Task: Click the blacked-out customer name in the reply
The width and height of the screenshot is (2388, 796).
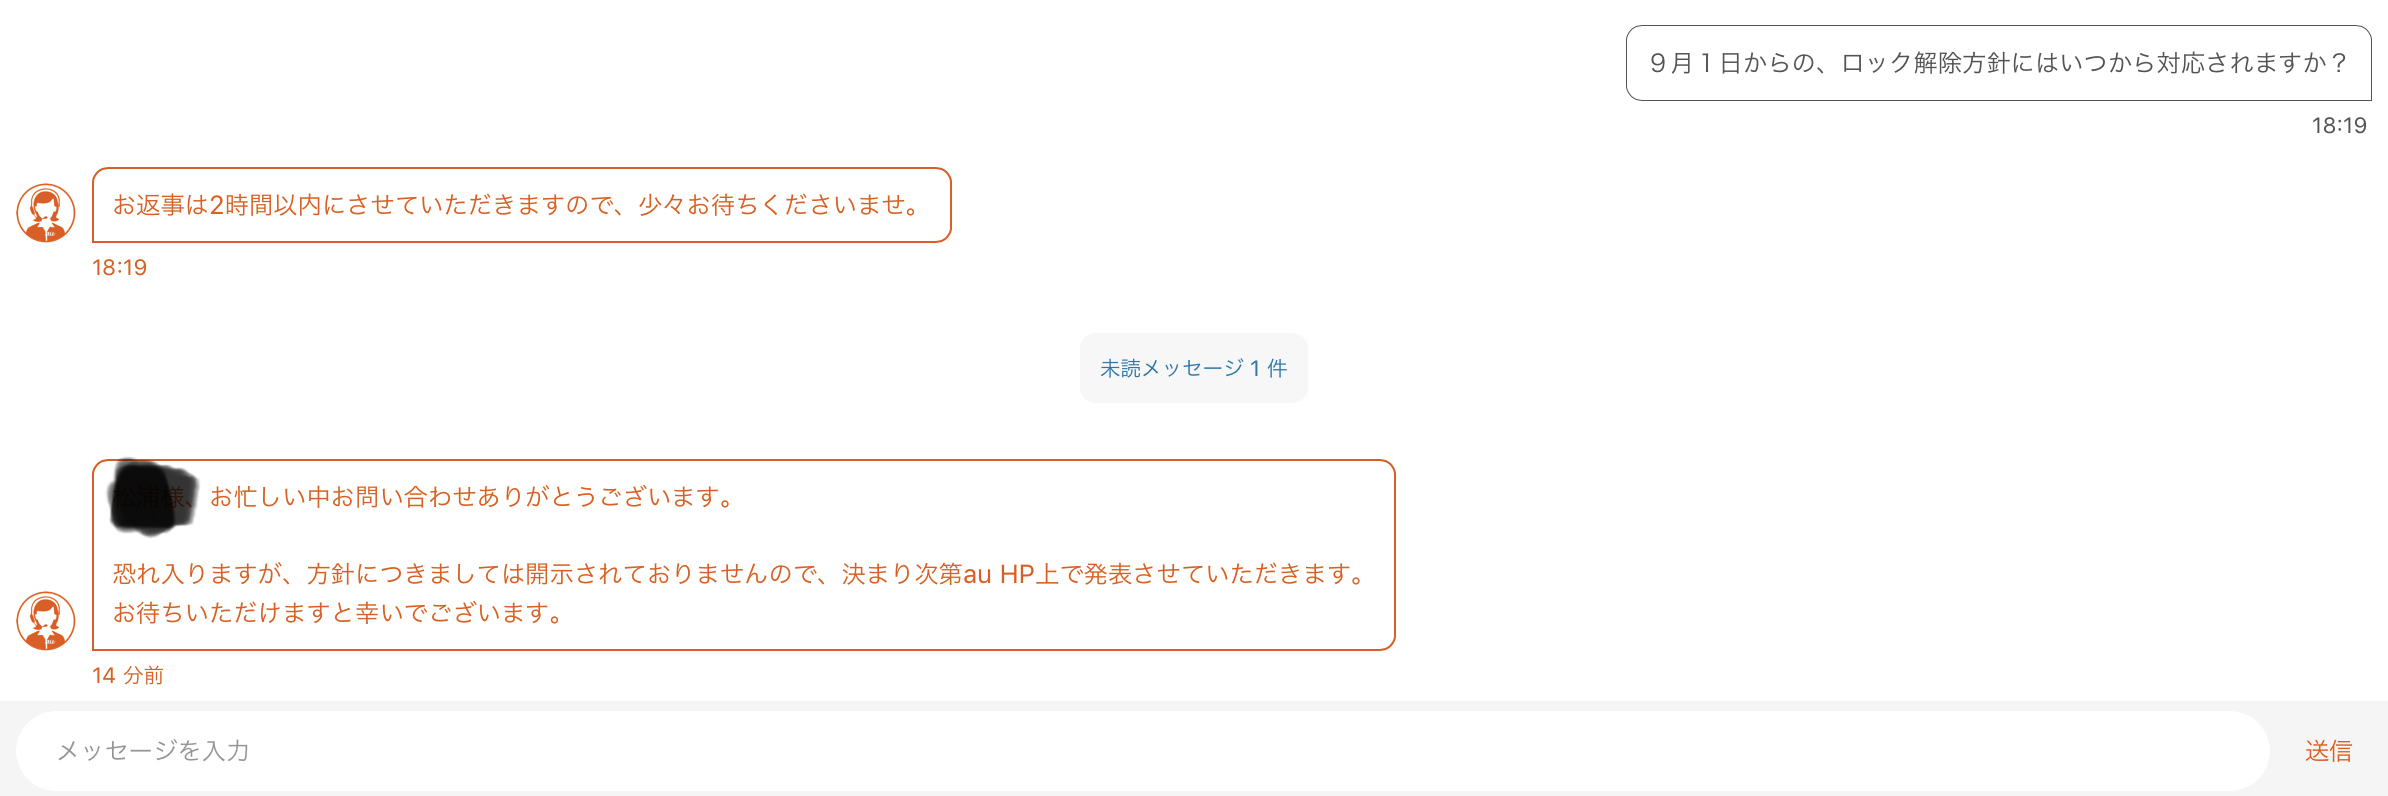Action: click(151, 497)
